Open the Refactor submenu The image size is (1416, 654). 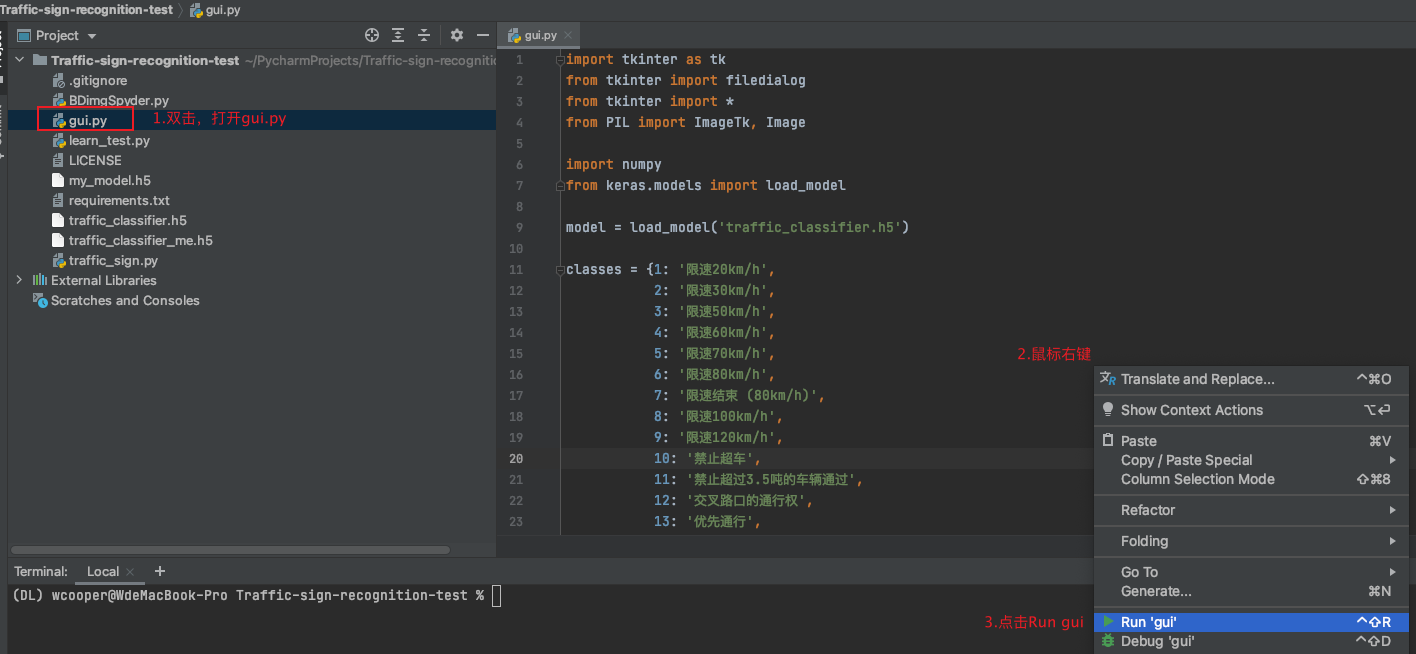point(1148,510)
